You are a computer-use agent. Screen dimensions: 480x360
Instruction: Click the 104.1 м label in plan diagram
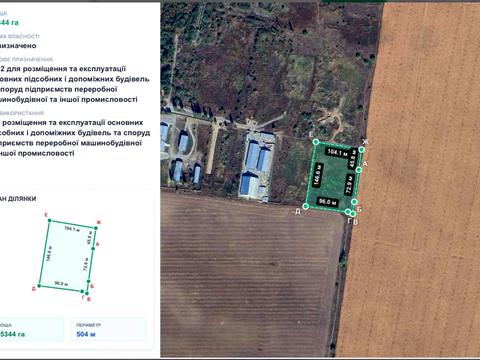72,229
